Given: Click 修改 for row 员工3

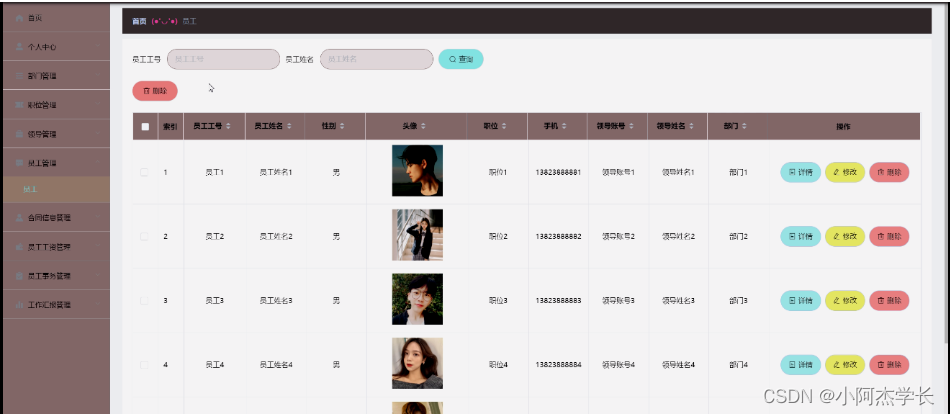Looking at the screenshot, I should [x=845, y=300].
